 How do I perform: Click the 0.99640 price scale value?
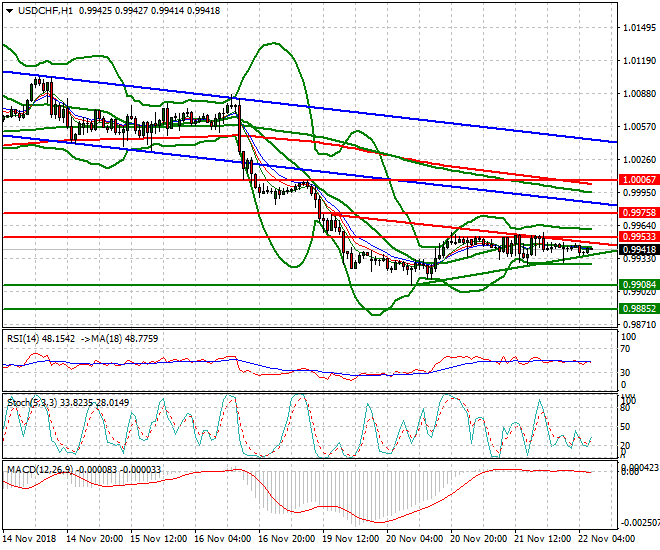pos(639,226)
